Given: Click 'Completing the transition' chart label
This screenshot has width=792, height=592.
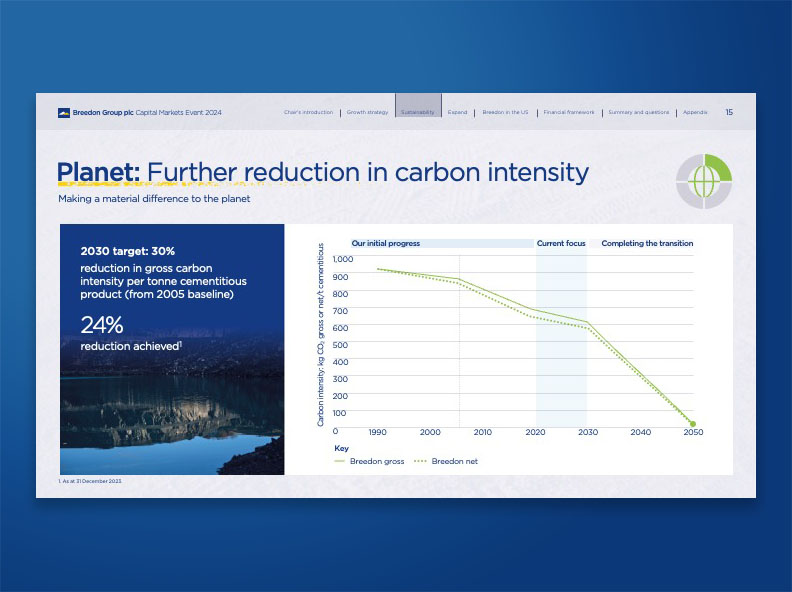Looking at the screenshot, I should [647, 243].
